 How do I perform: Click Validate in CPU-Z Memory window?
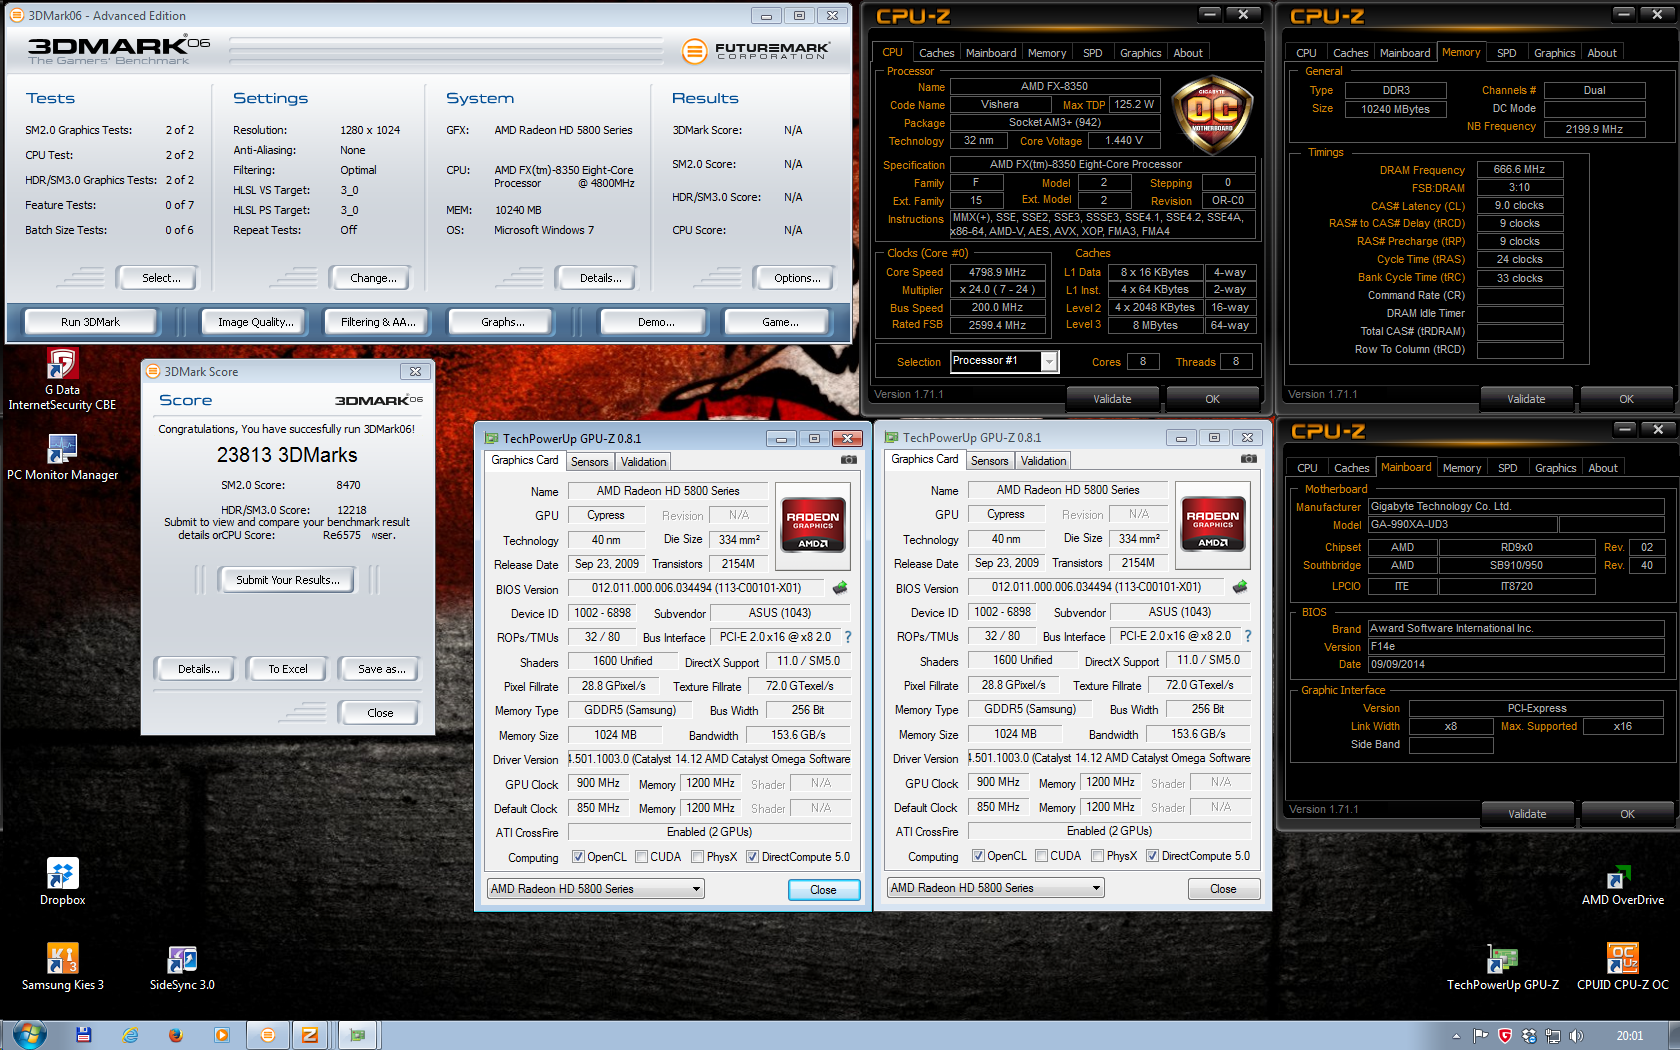[1526, 399]
